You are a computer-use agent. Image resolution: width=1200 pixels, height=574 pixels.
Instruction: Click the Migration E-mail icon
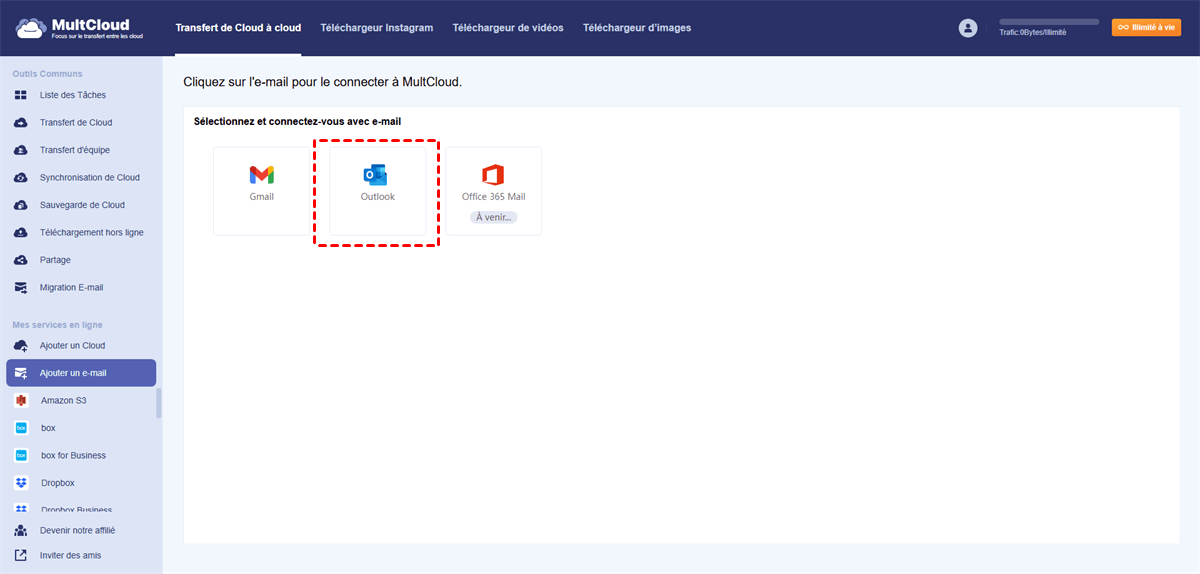[21, 288]
